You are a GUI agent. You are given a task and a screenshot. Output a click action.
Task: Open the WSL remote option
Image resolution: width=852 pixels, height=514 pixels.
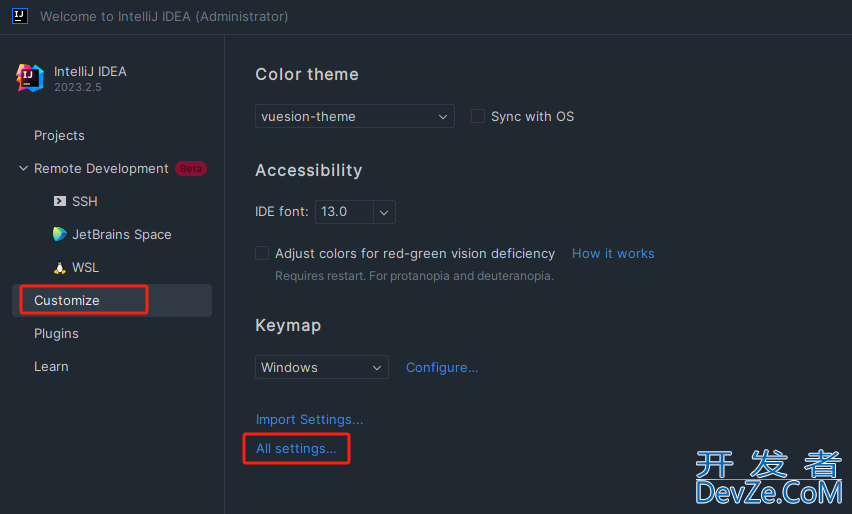click(85, 267)
